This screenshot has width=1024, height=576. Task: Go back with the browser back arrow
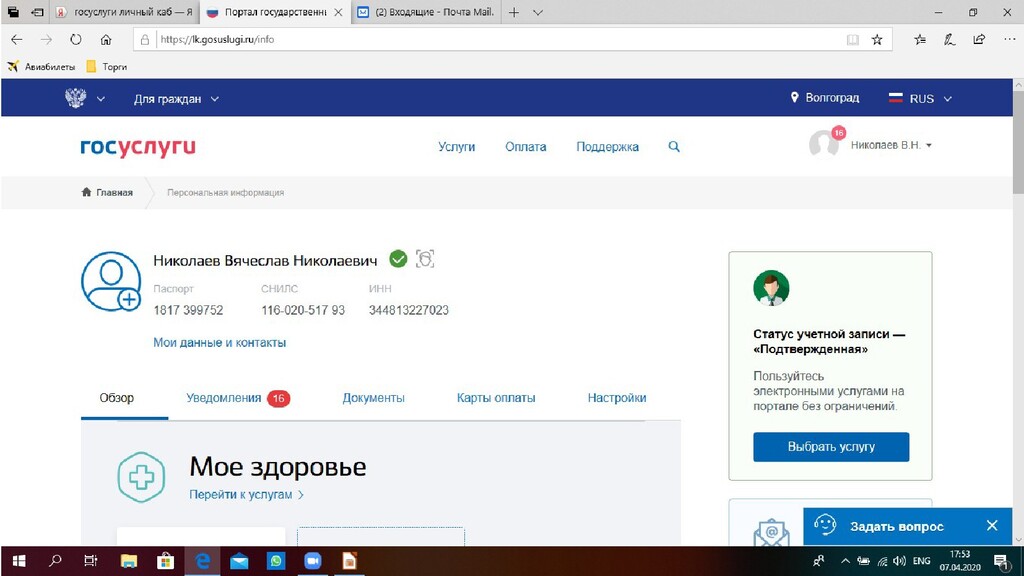pyautogui.click(x=16, y=40)
